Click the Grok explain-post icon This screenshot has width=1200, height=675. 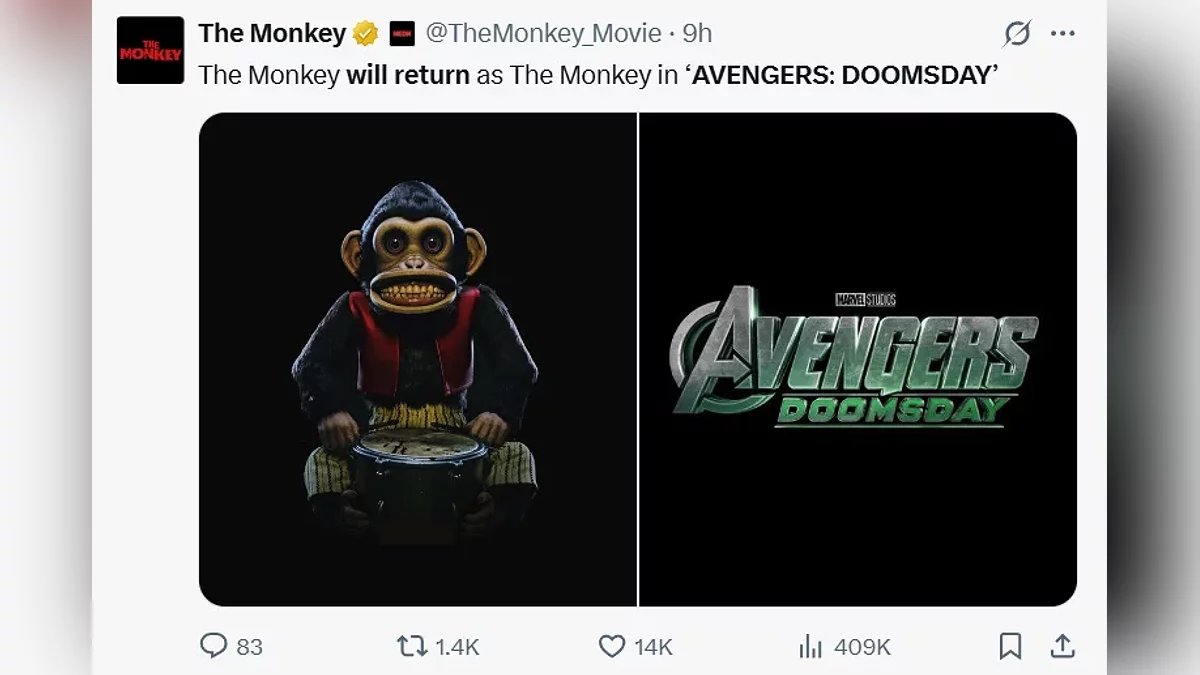tap(1017, 34)
